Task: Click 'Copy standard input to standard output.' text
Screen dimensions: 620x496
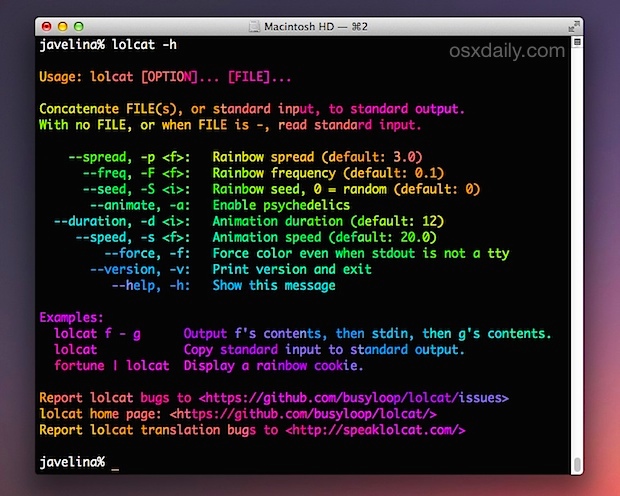Action: (x=324, y=350)
